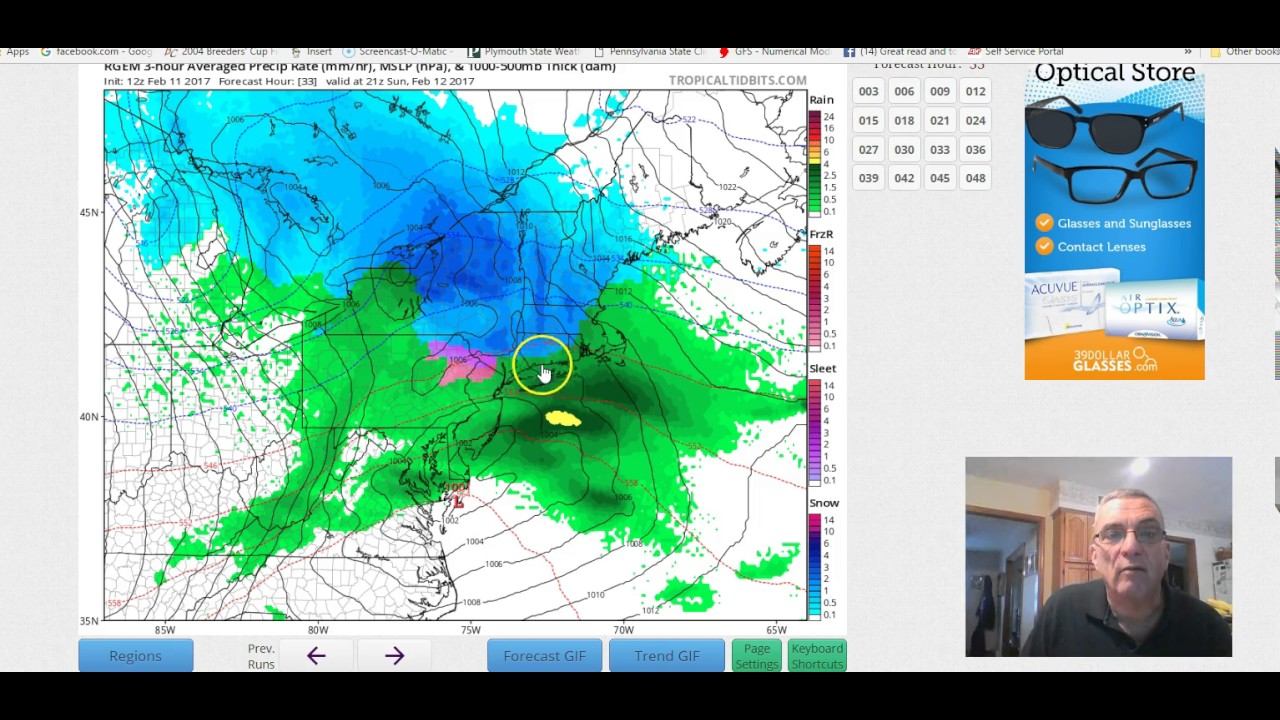Viewport: 1280px width, 720px height.
Task: Open the Self Service Portal bookmark
Action: (1016, 51)
